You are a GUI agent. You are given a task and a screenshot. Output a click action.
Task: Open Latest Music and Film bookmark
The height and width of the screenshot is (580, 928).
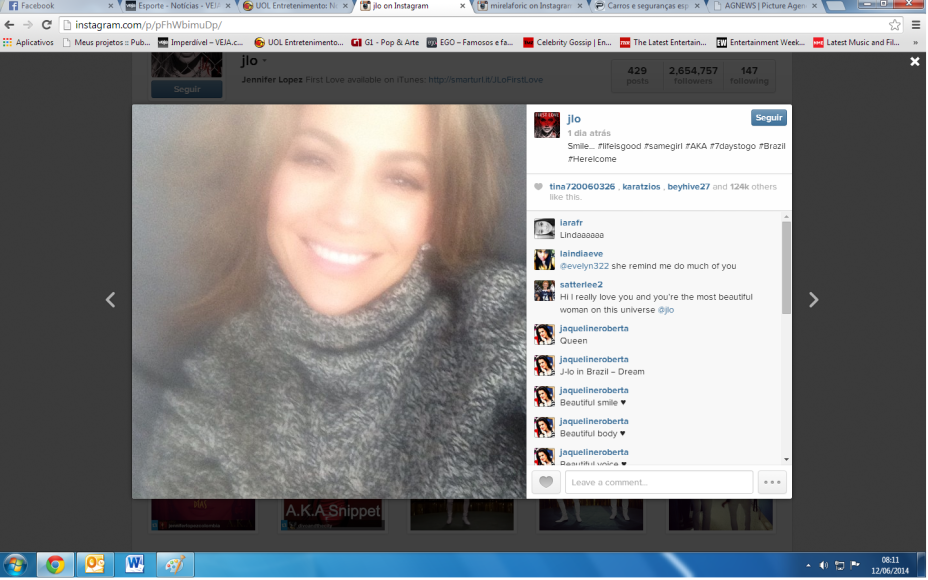[x=856, y=43]
